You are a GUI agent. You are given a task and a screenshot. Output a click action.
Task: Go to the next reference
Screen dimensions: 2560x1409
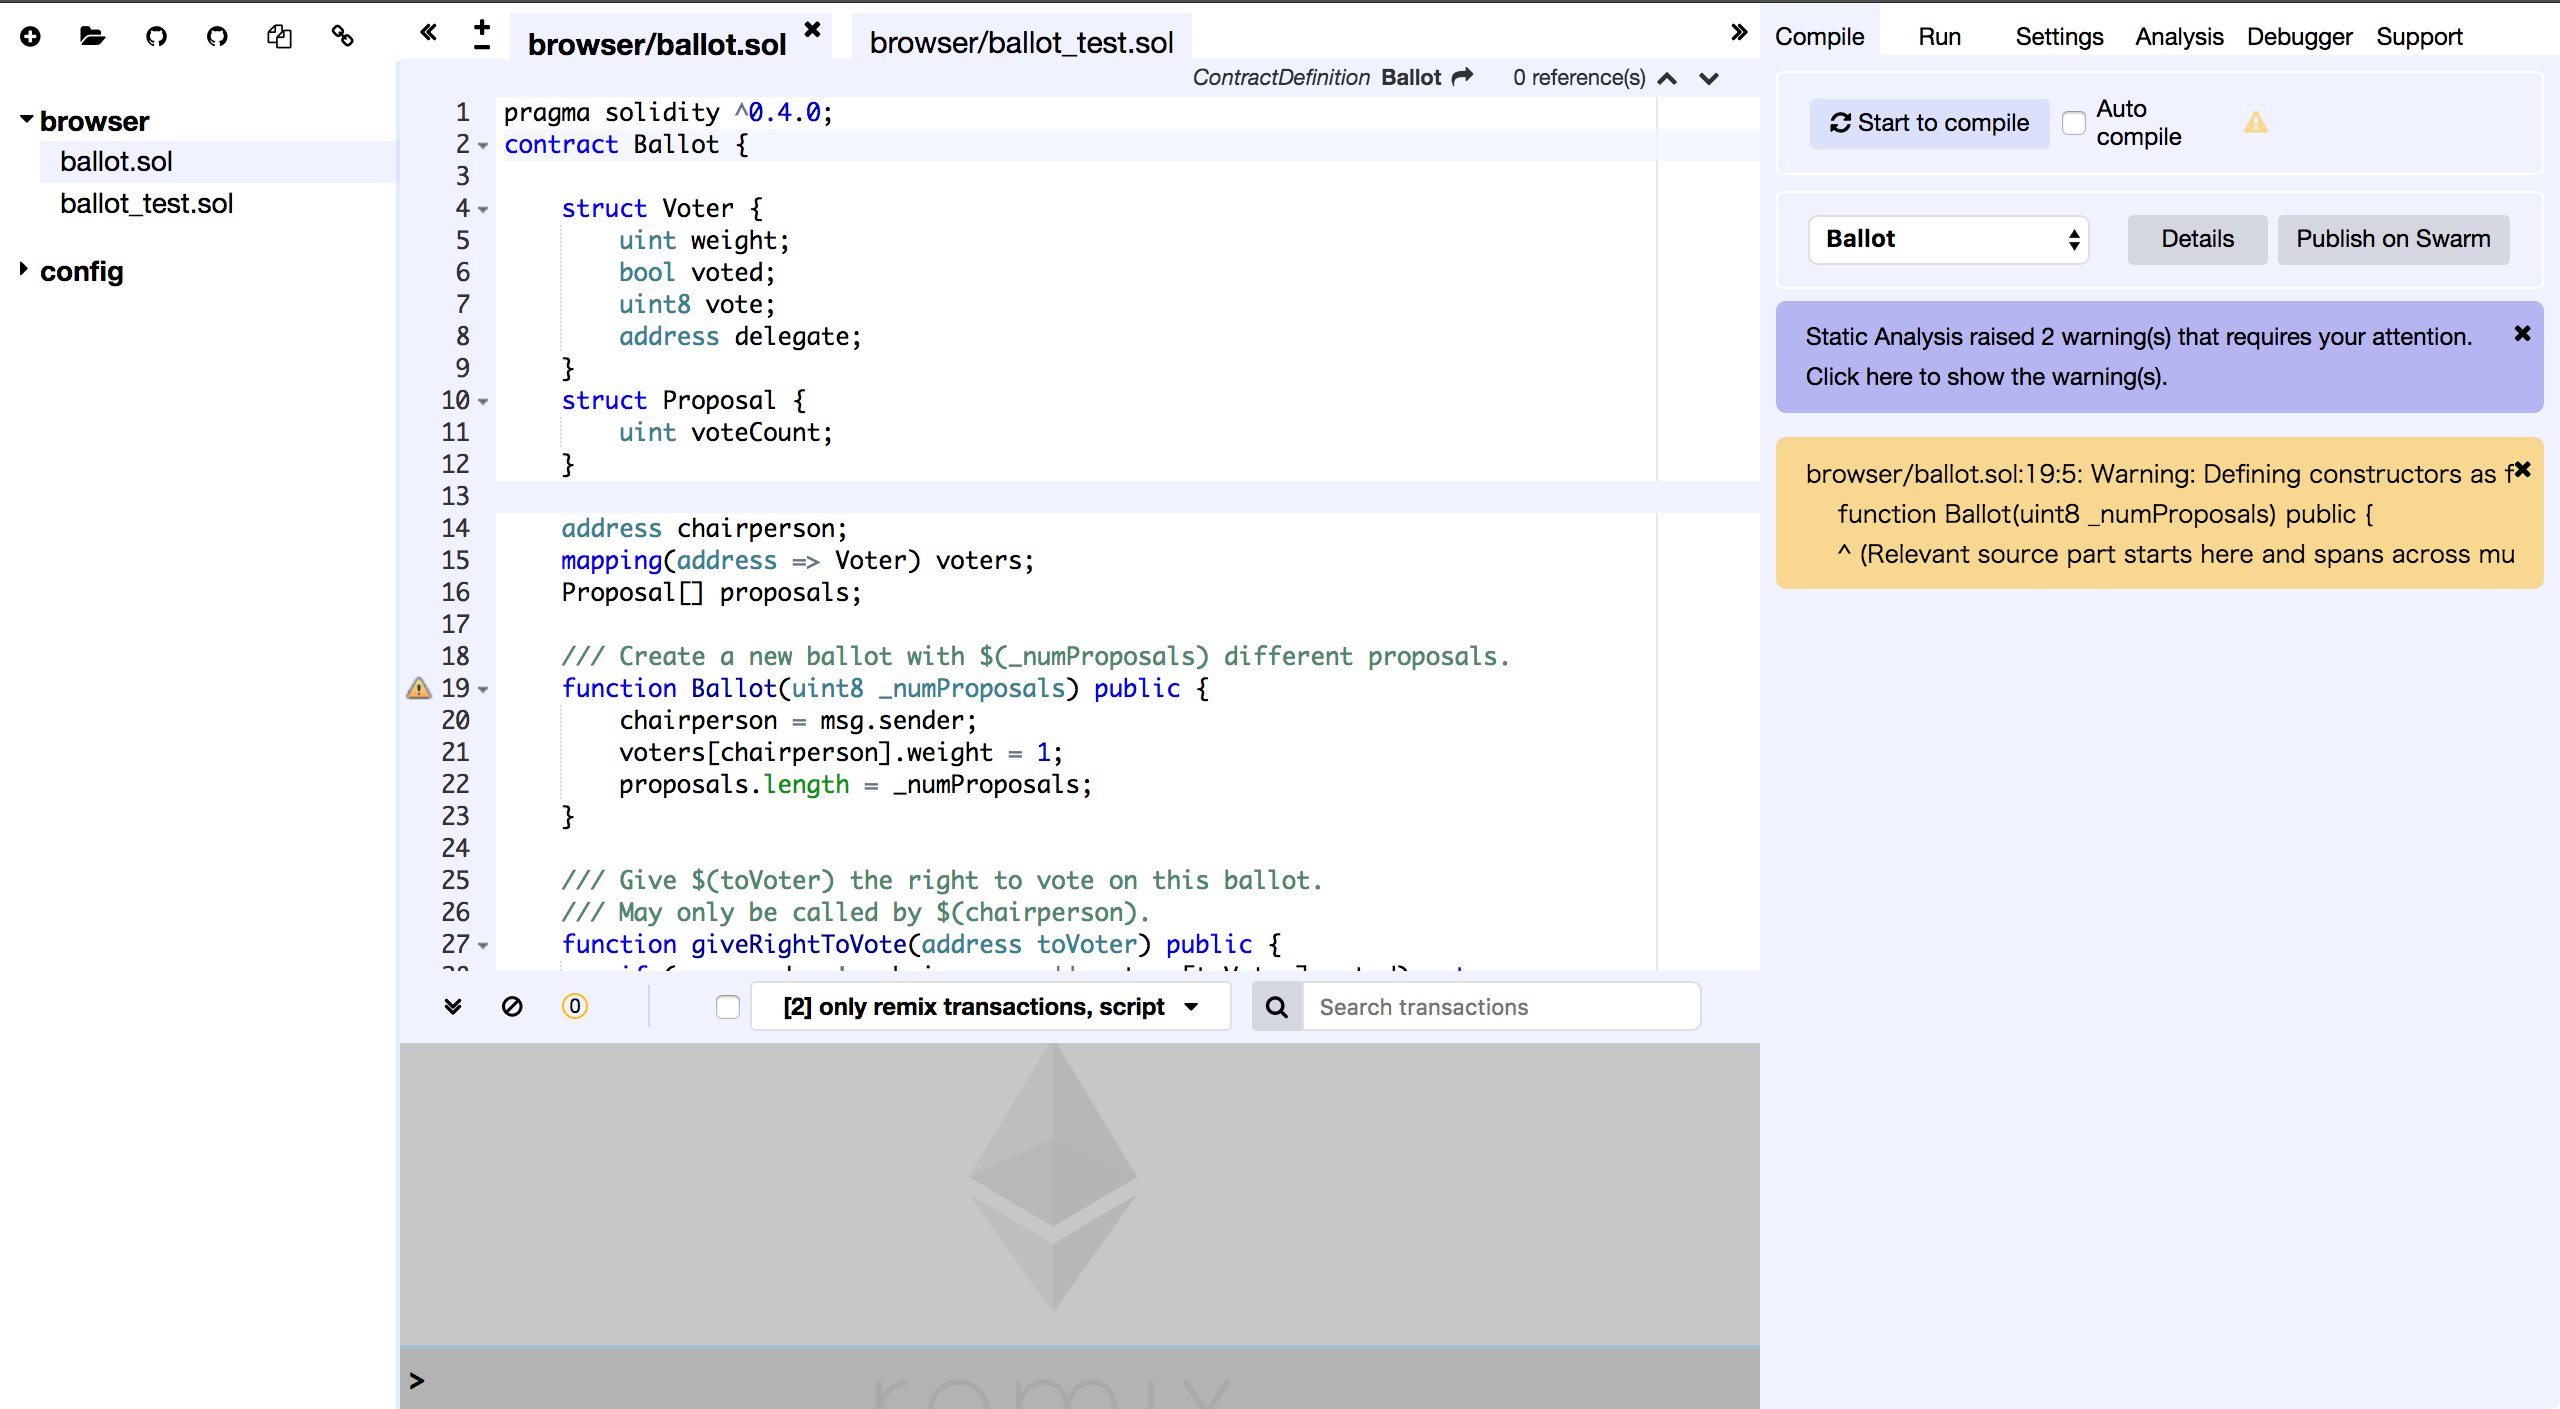pyautogui.click(x=1709, y=78)
